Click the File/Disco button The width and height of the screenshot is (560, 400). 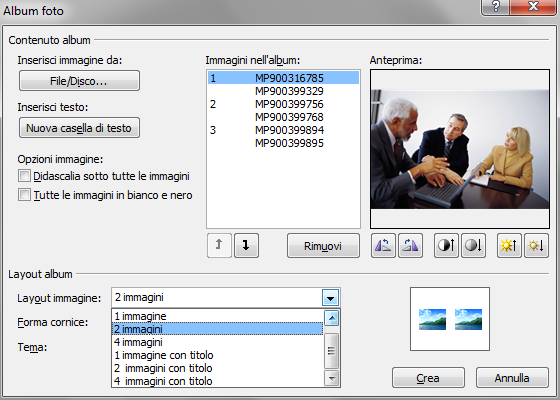pos(79,81)
